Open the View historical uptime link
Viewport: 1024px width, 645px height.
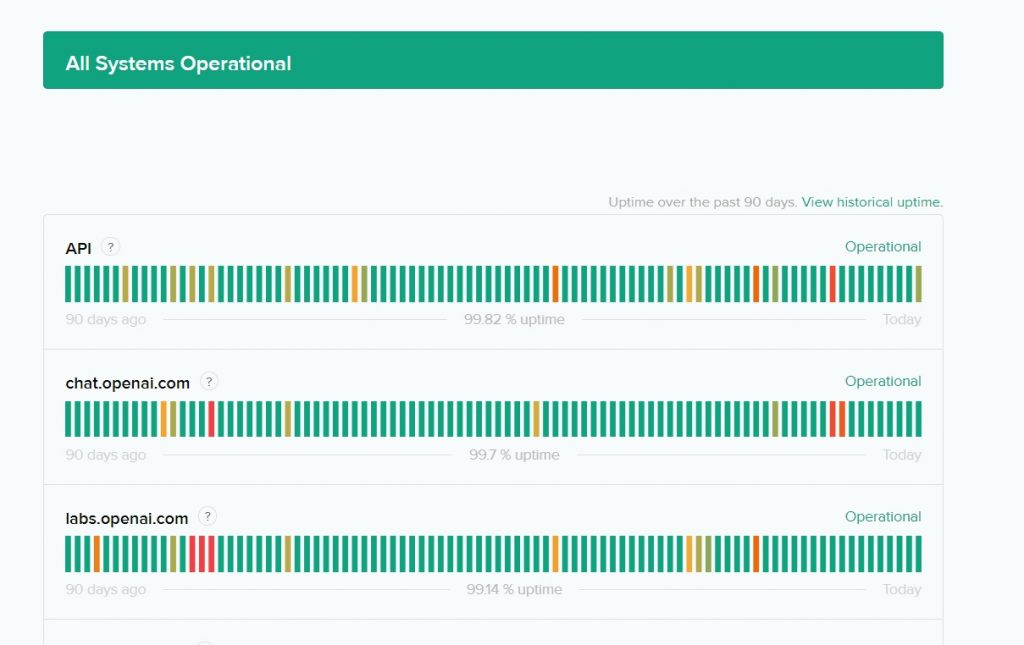coord(872,202)
